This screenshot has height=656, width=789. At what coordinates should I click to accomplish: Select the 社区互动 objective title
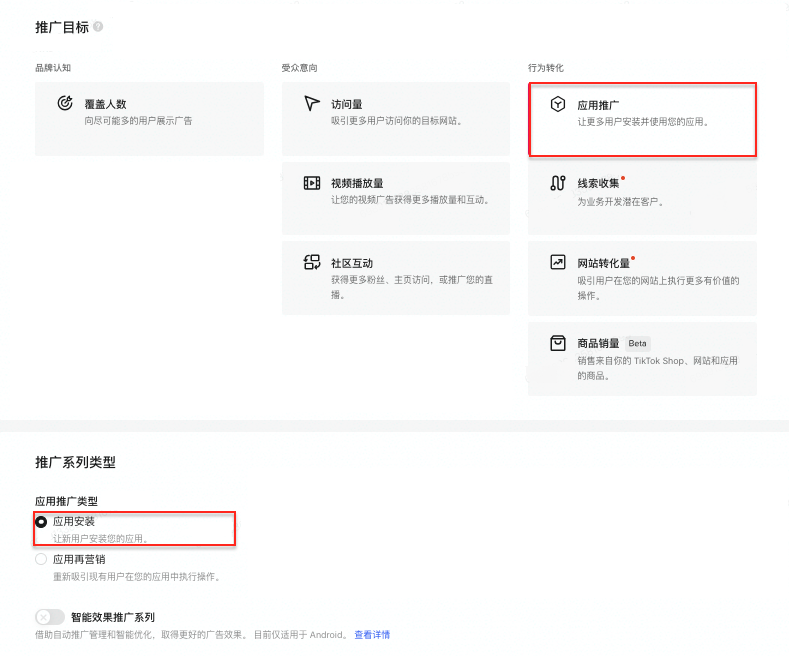point(352,263)
